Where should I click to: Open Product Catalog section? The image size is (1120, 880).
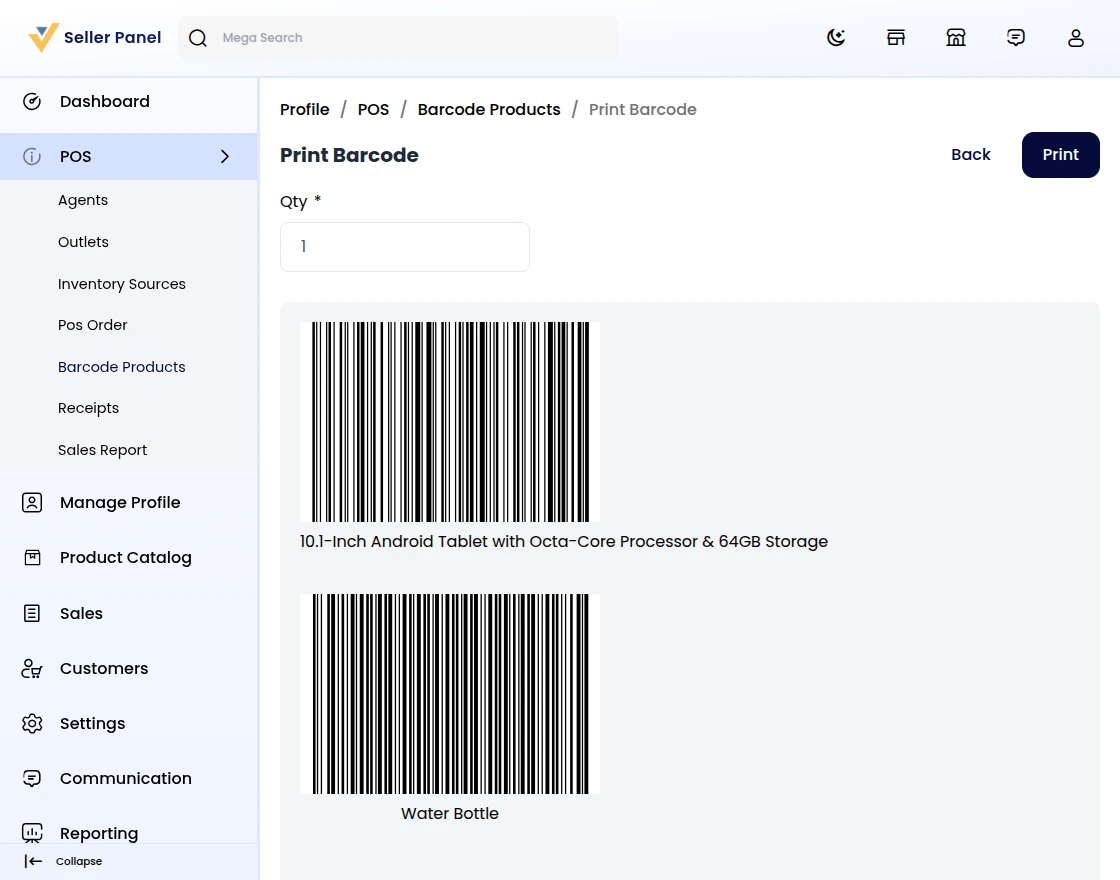click(x=126, y=557)
